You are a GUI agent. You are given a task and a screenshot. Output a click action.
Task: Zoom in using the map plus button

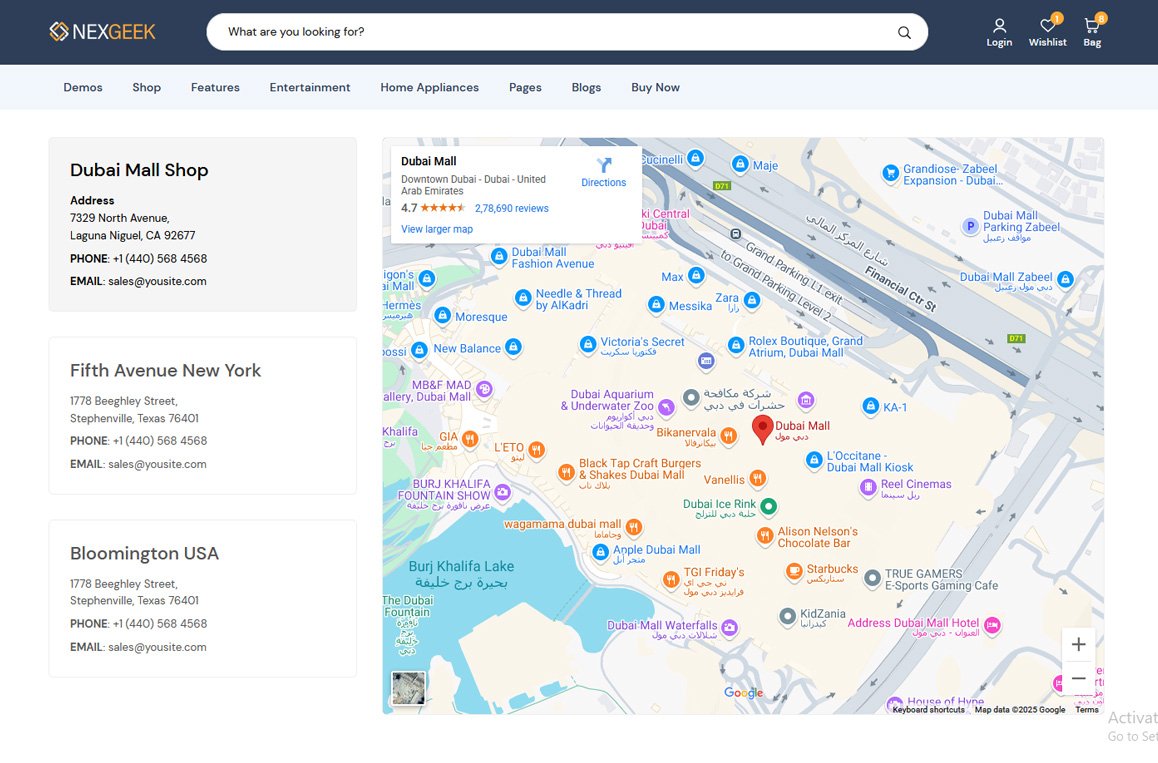tap(1078, 644)
